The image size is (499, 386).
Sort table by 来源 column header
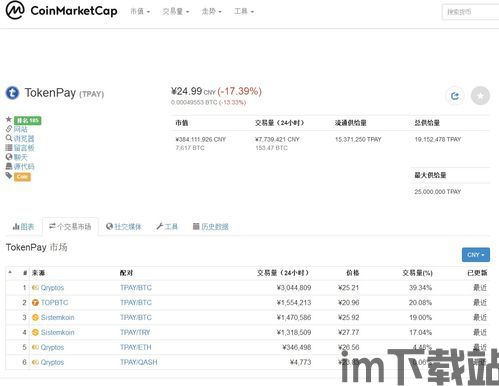point(38,273)
